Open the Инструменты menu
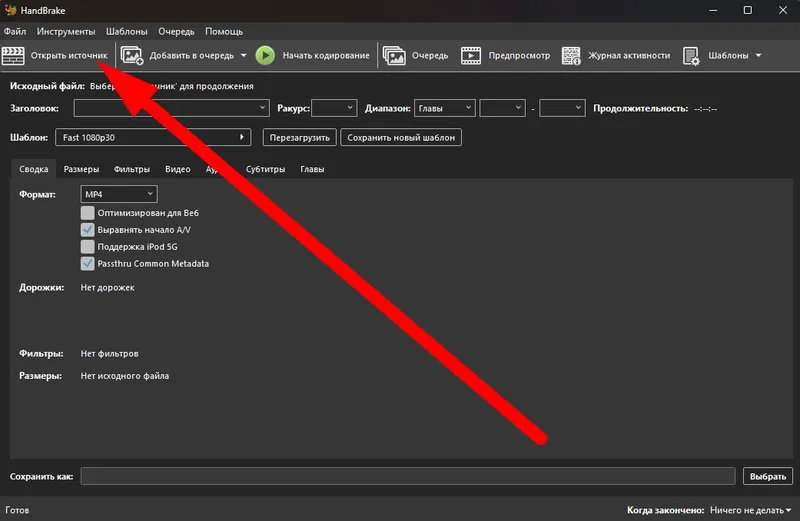This screenshot has height=521, width=800. [x=66, y=31]
